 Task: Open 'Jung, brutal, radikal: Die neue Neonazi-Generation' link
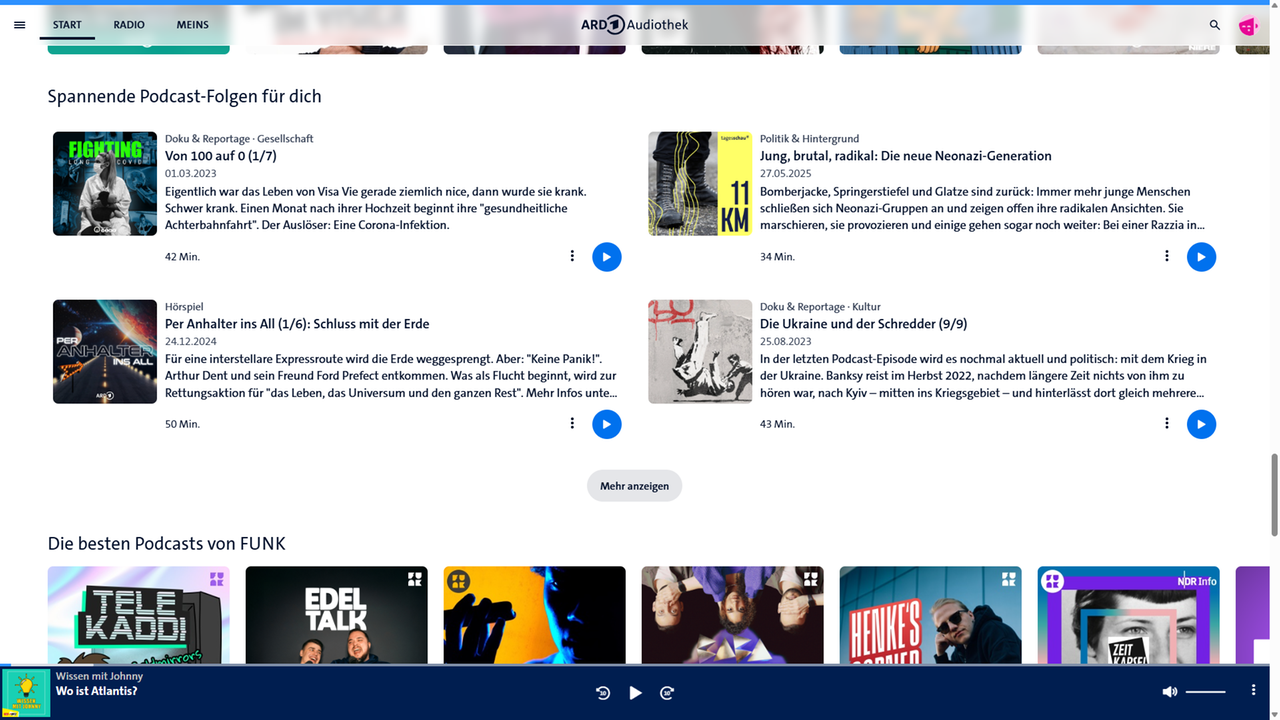coord(906,156)
